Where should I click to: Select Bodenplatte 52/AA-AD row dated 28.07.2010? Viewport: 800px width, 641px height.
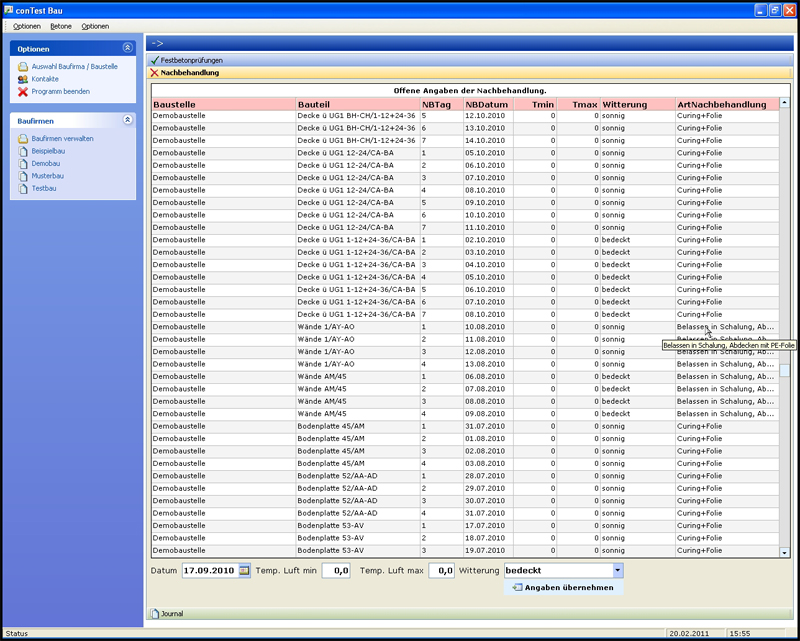tap(465, 476)
